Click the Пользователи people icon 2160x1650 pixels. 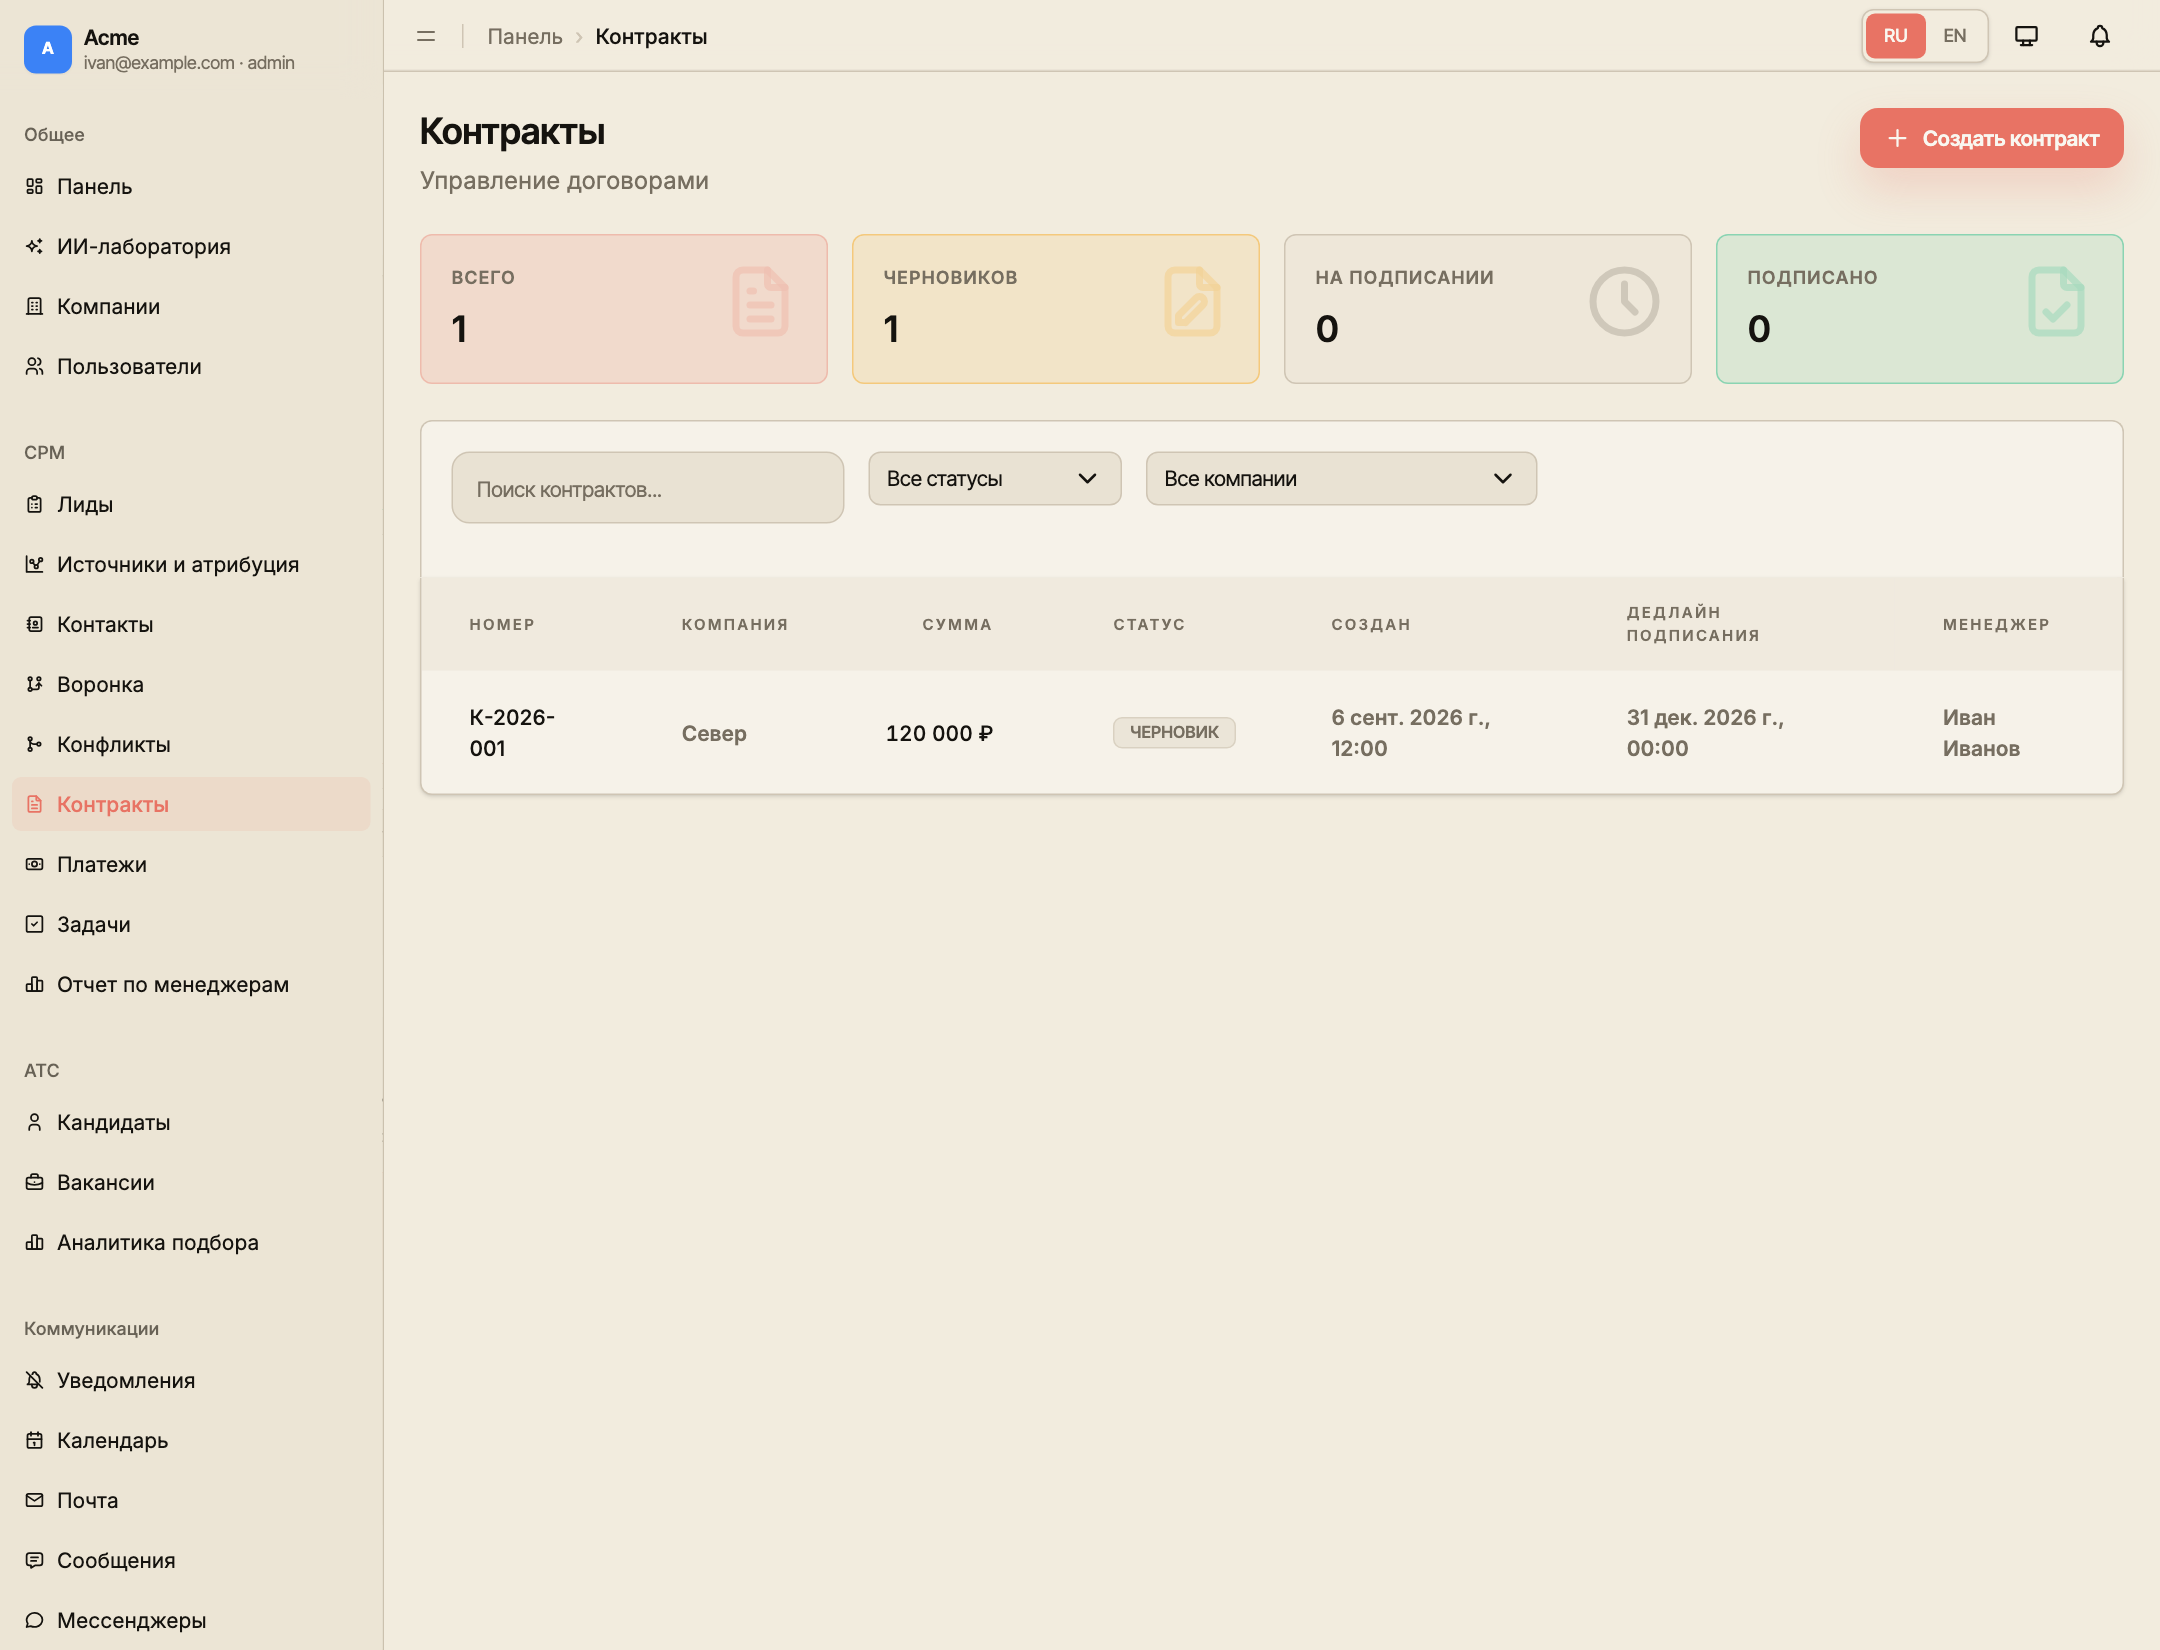coord(35,366)
